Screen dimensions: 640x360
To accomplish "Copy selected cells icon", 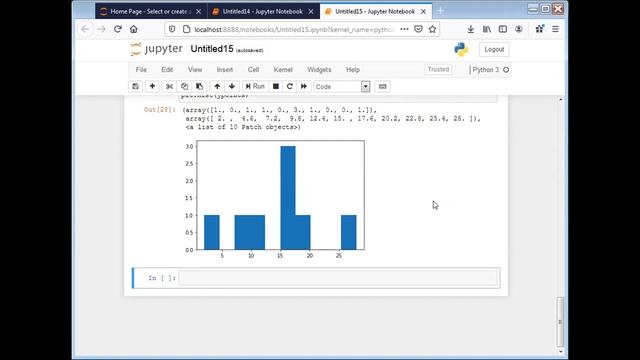I will click(x=184, y=87).
